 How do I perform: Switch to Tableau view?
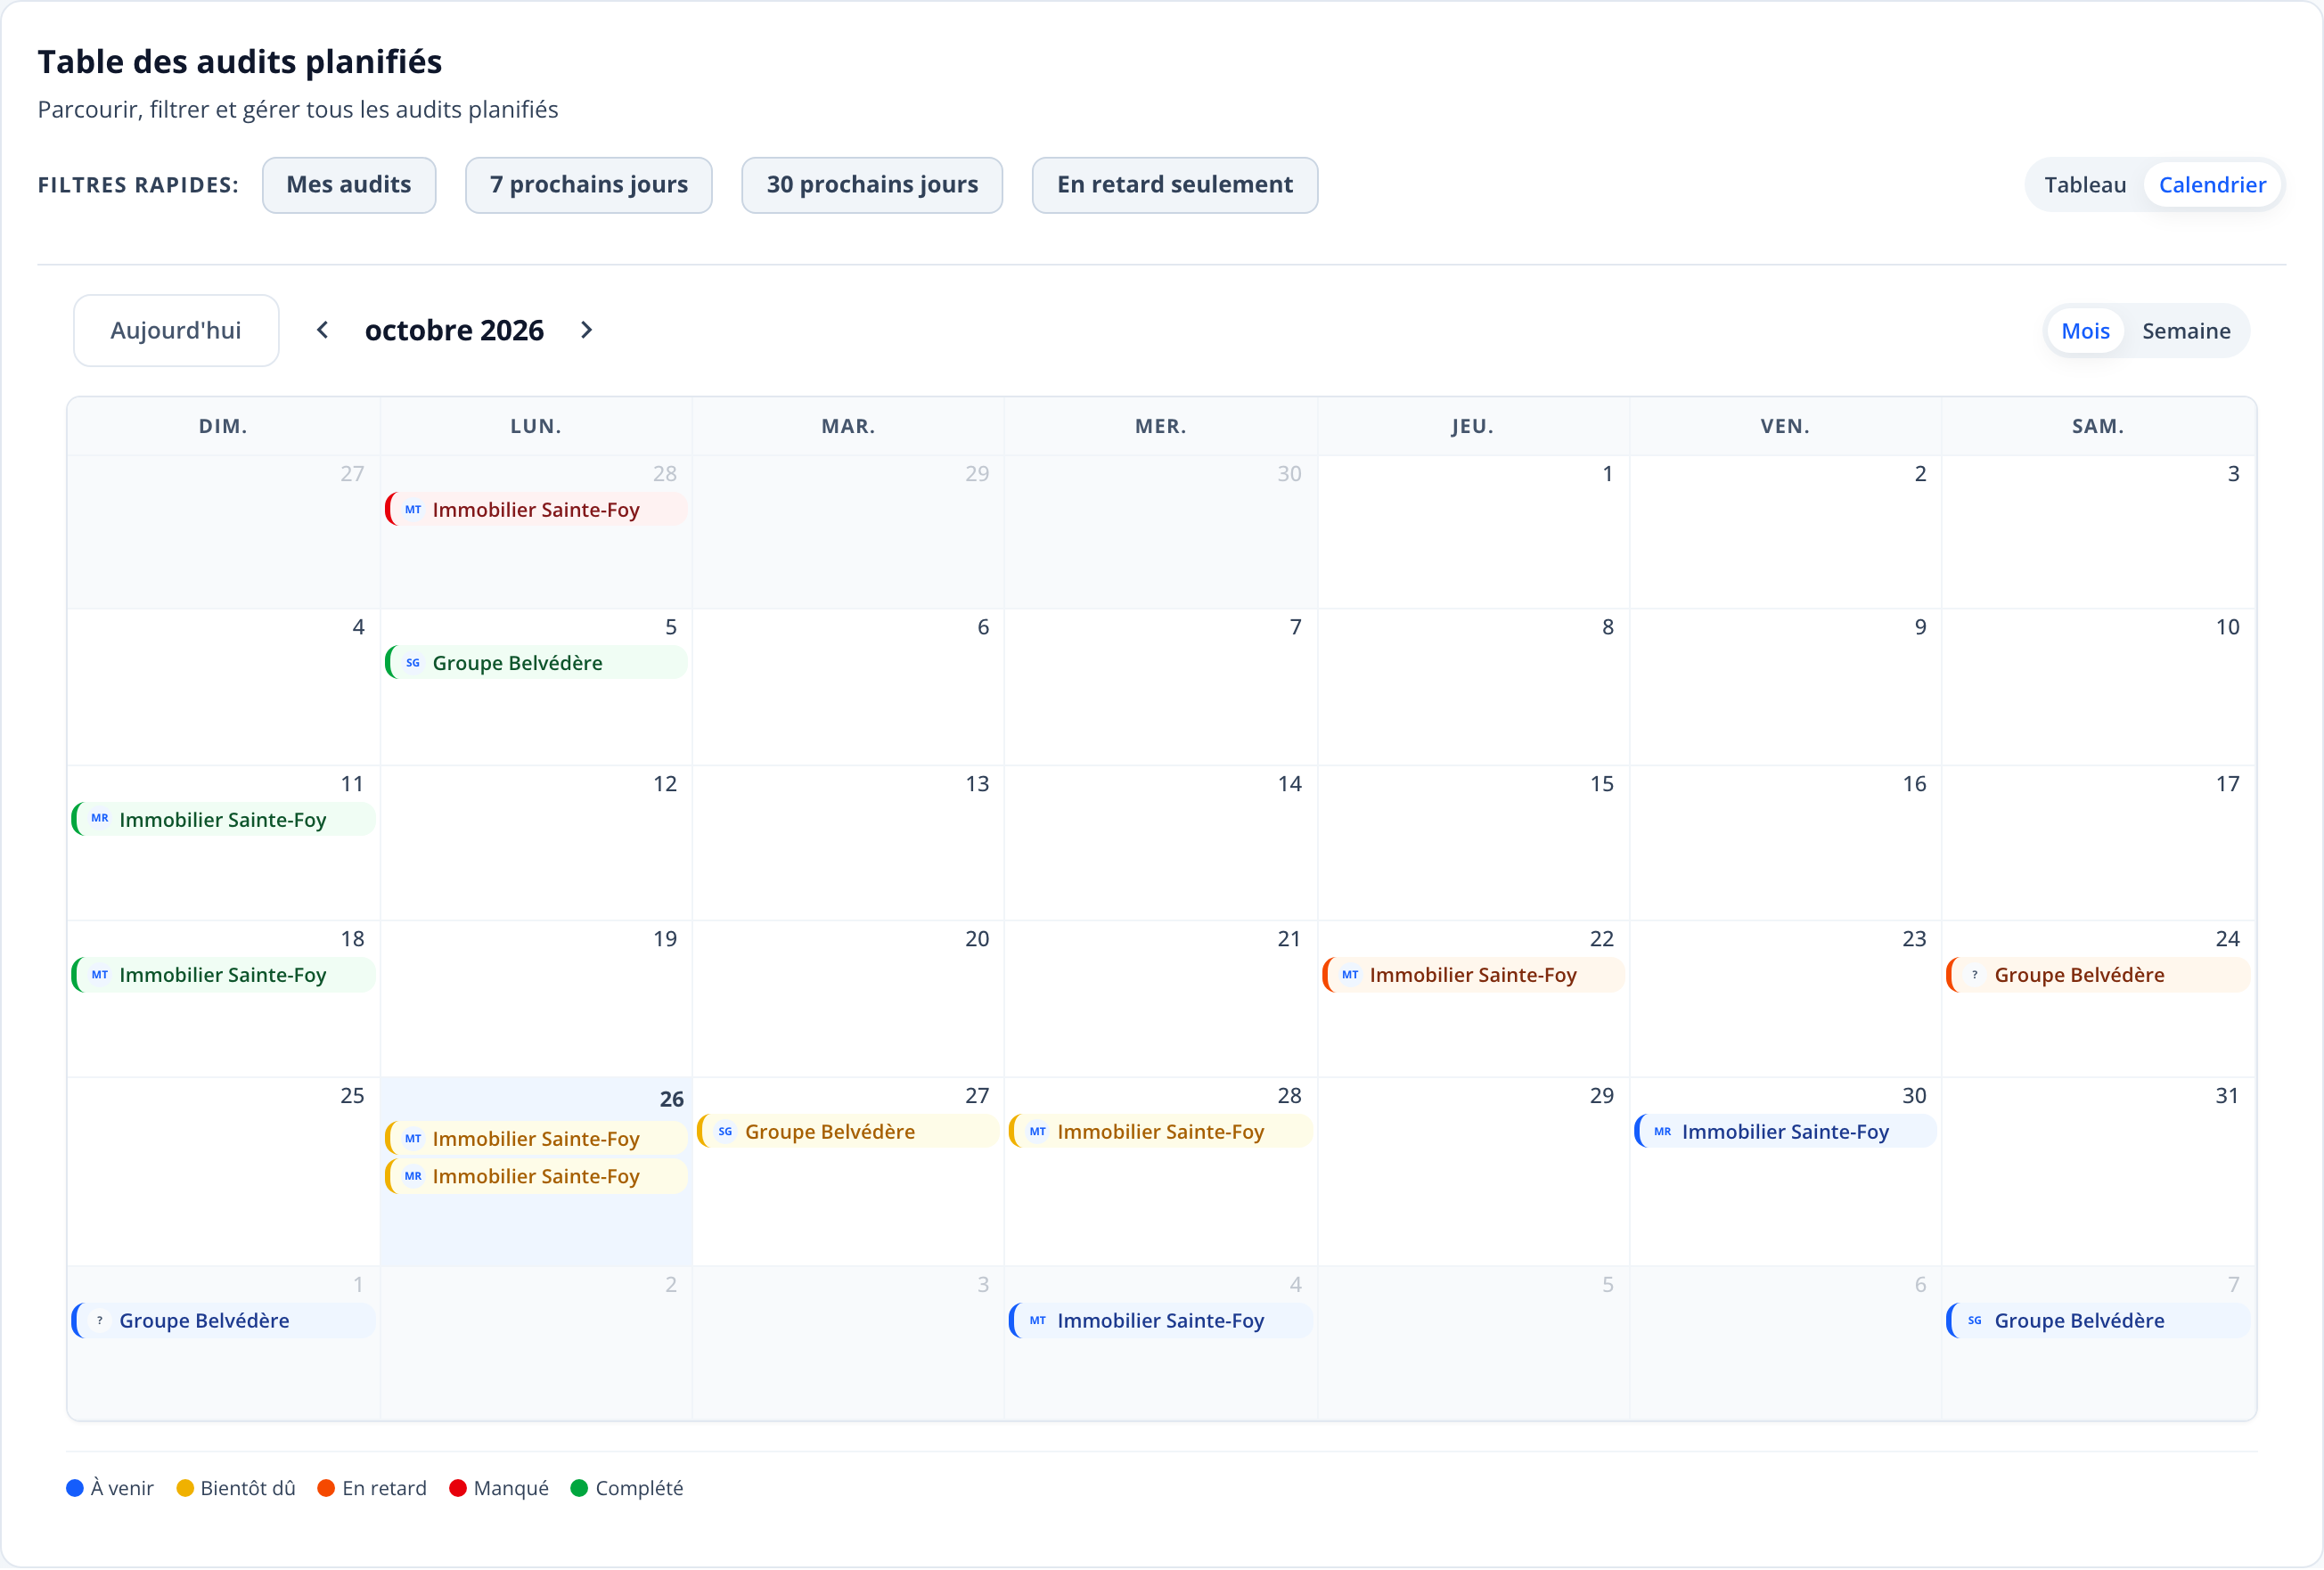point(2085,185)
